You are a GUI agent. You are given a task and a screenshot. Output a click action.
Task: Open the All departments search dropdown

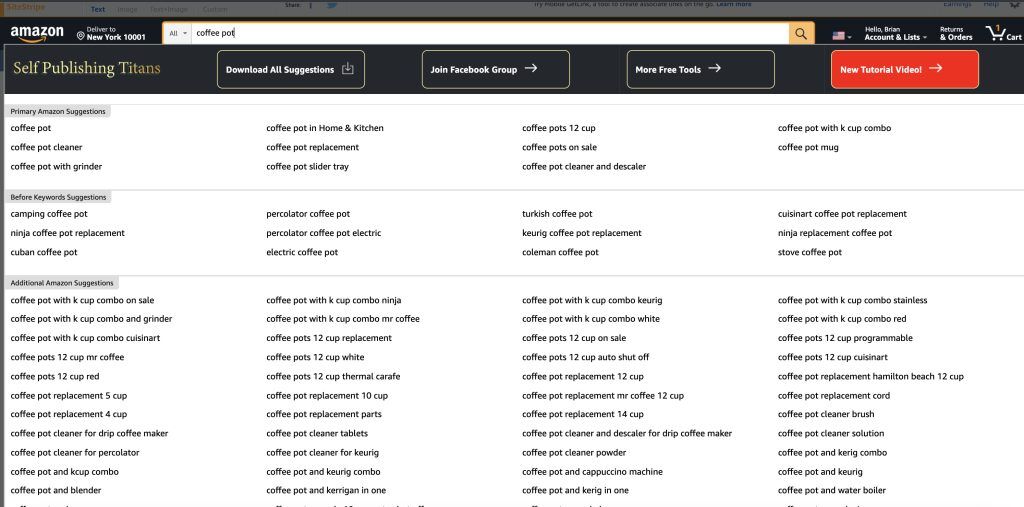point(178,33)
